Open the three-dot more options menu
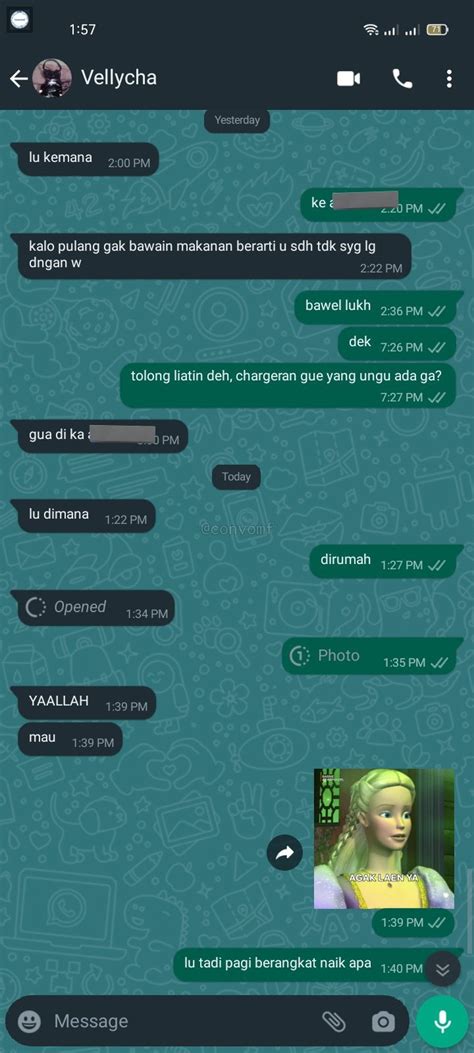Image resolution: width=474 pixels, height=1053 pixels. point(449,79)
